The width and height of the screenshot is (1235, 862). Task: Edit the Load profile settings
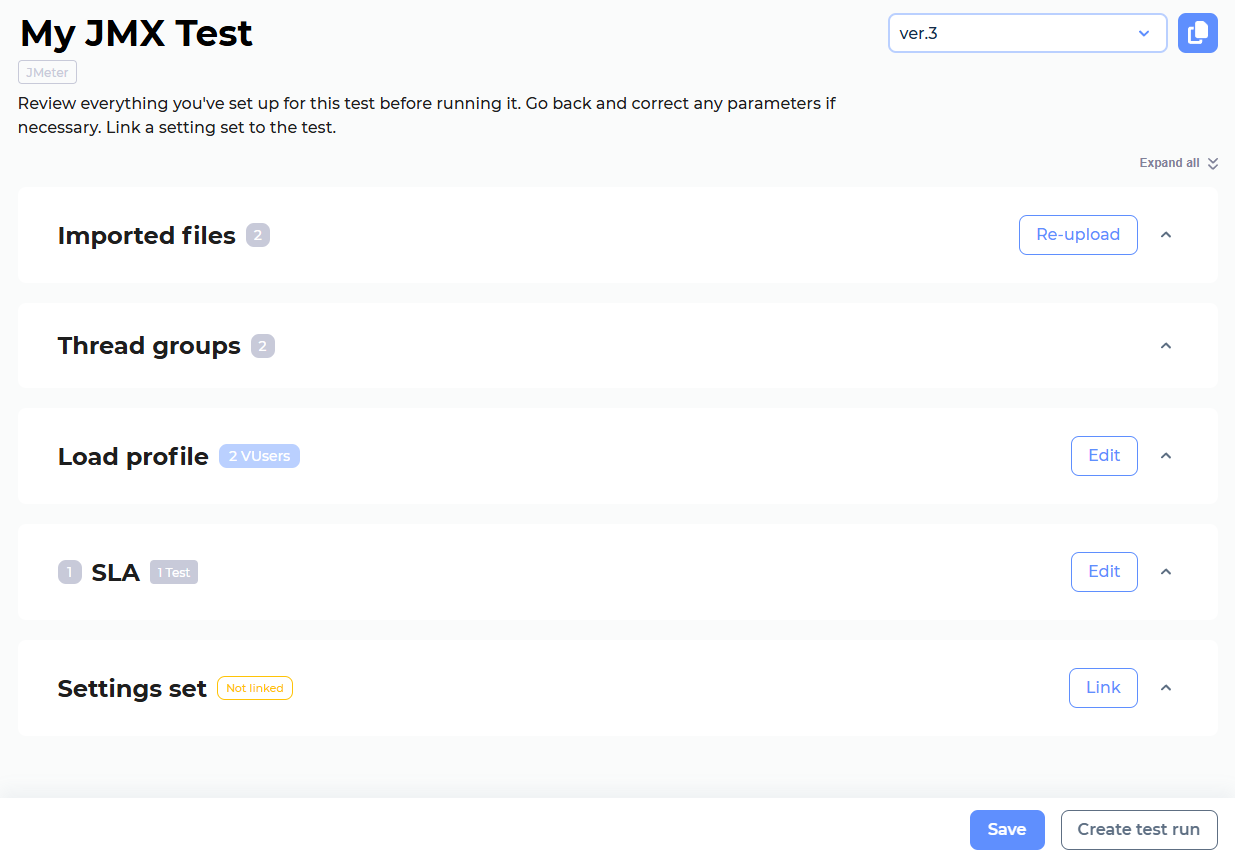tap(1104, 455)
